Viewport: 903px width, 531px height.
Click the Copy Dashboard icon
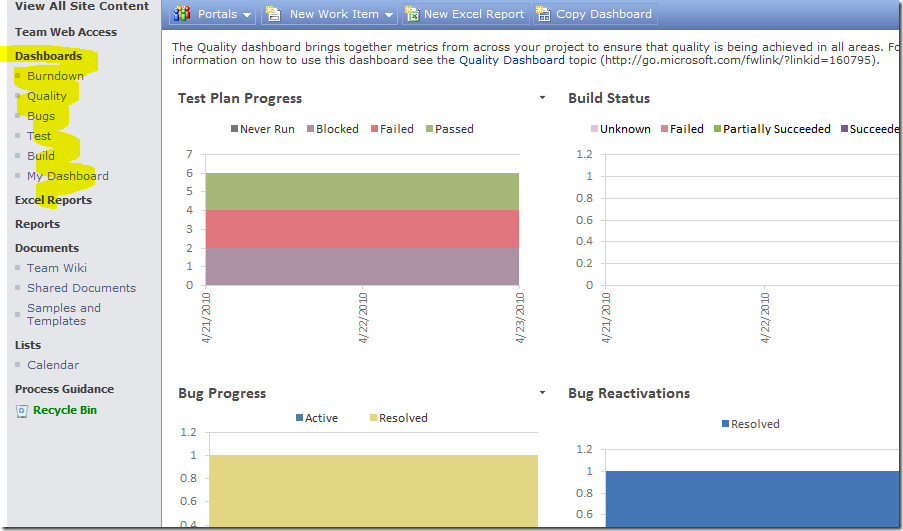[543, 14]
